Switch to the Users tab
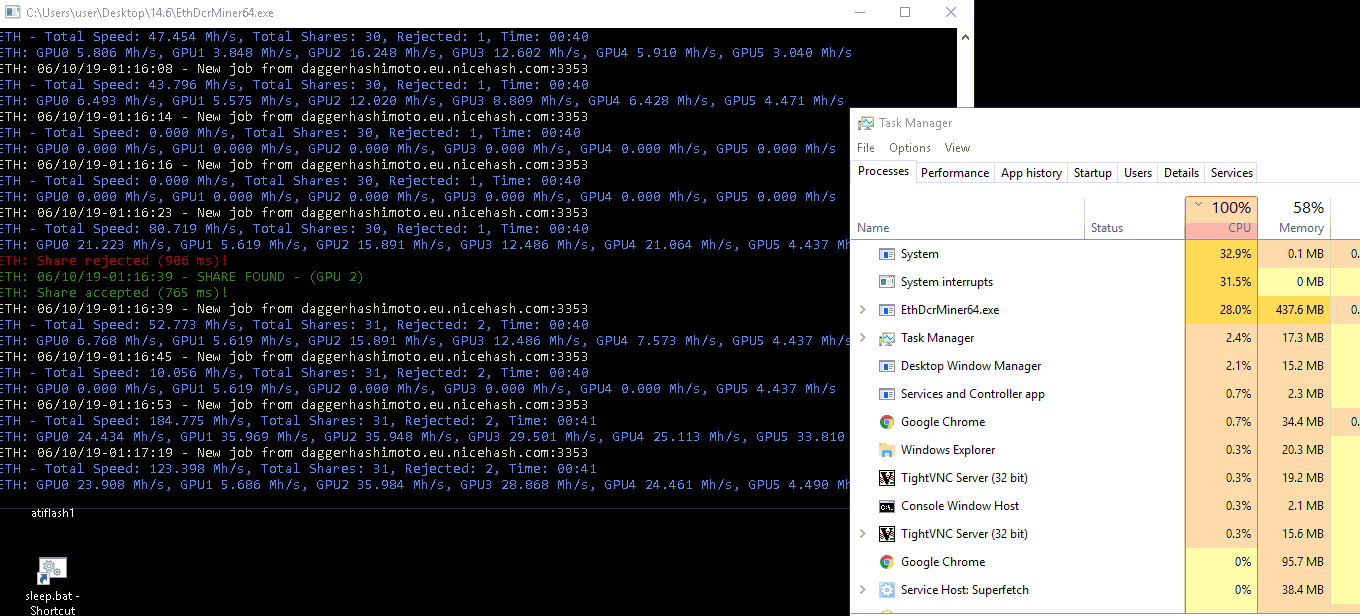 click(x=1138, y=173)
